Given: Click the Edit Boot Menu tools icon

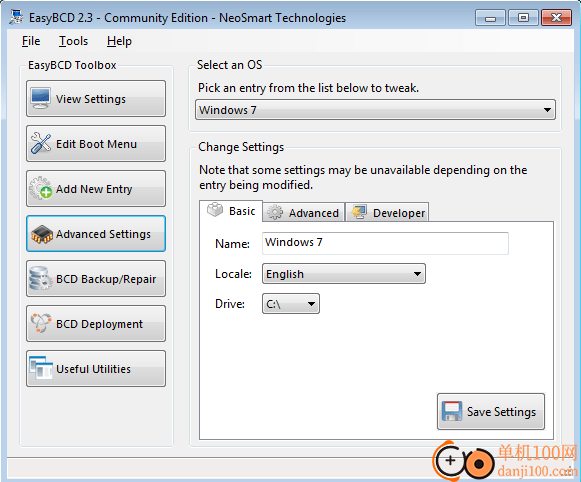Looking at the screenshot, I should tap(41, 143).
